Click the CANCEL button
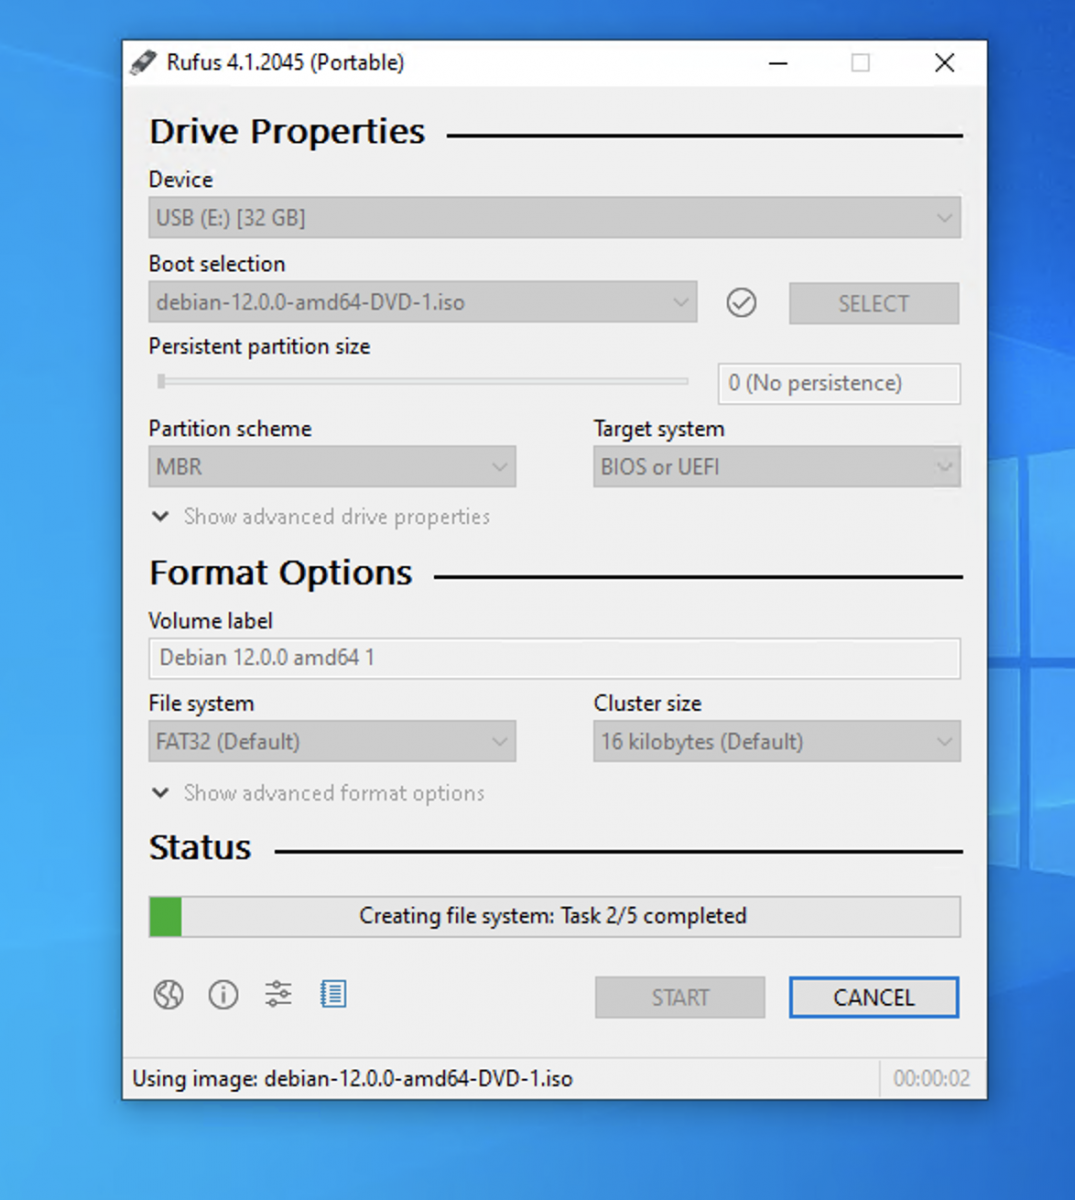The image size is (1075, 1200). pyautogui.click(x=874, y=997)
